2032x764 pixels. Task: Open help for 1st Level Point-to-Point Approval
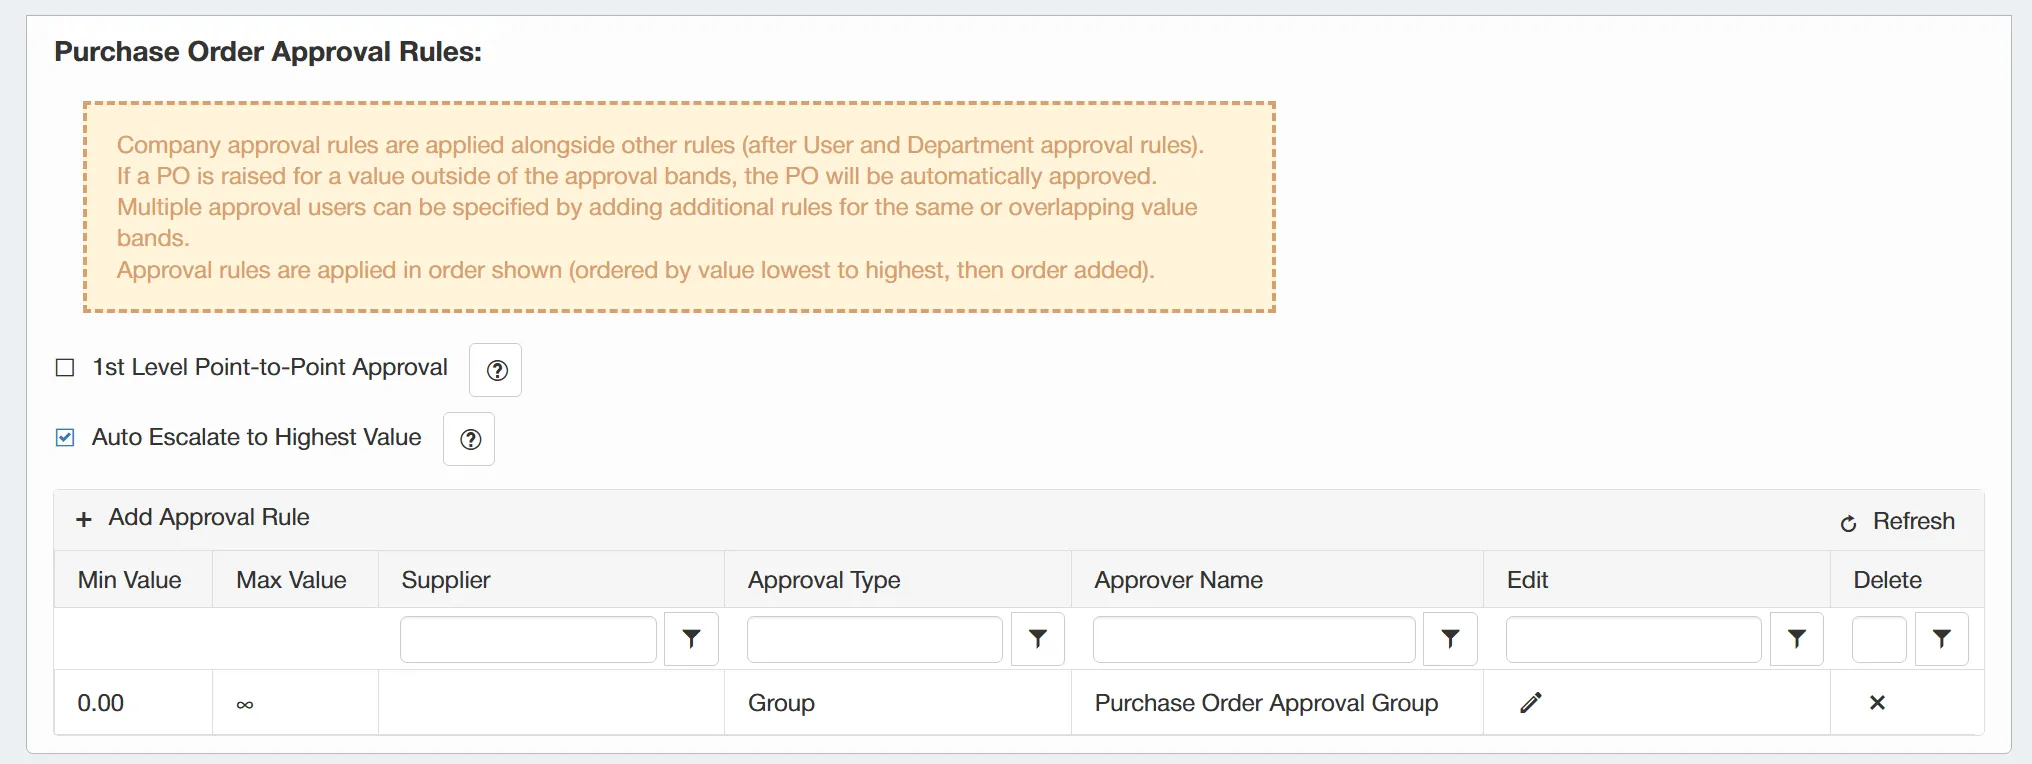(496, 370)
